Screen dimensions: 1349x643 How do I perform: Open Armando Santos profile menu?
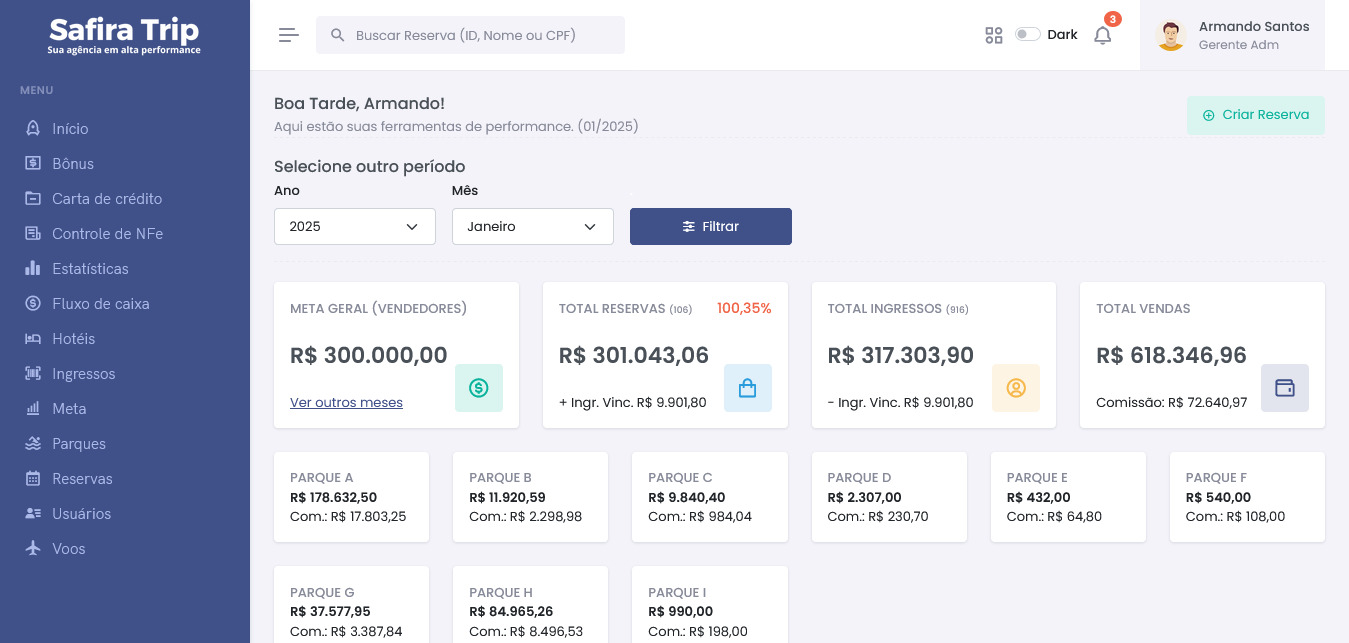point(1232,35)
